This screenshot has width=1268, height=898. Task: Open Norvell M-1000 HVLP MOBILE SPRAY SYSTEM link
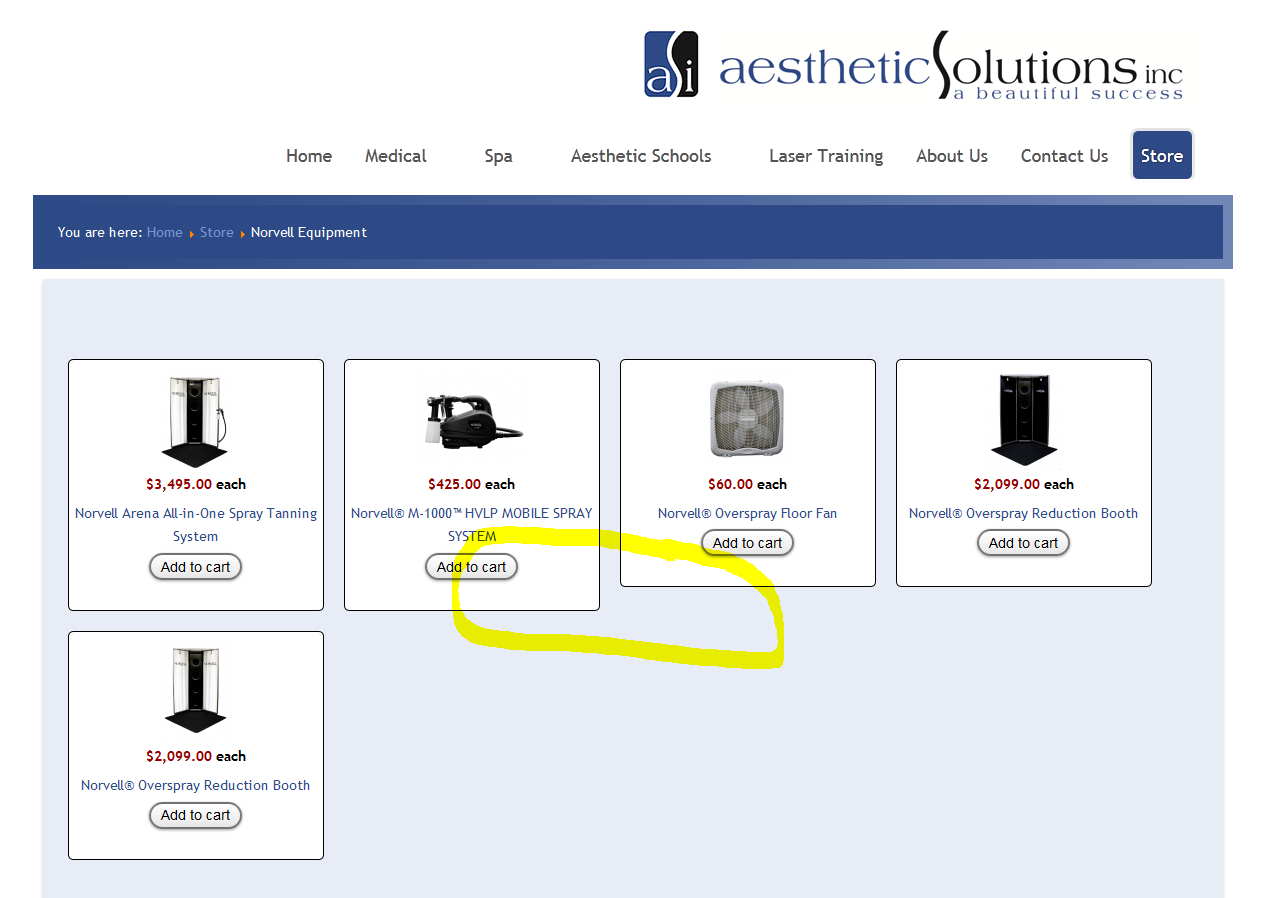tap(472, 525)
